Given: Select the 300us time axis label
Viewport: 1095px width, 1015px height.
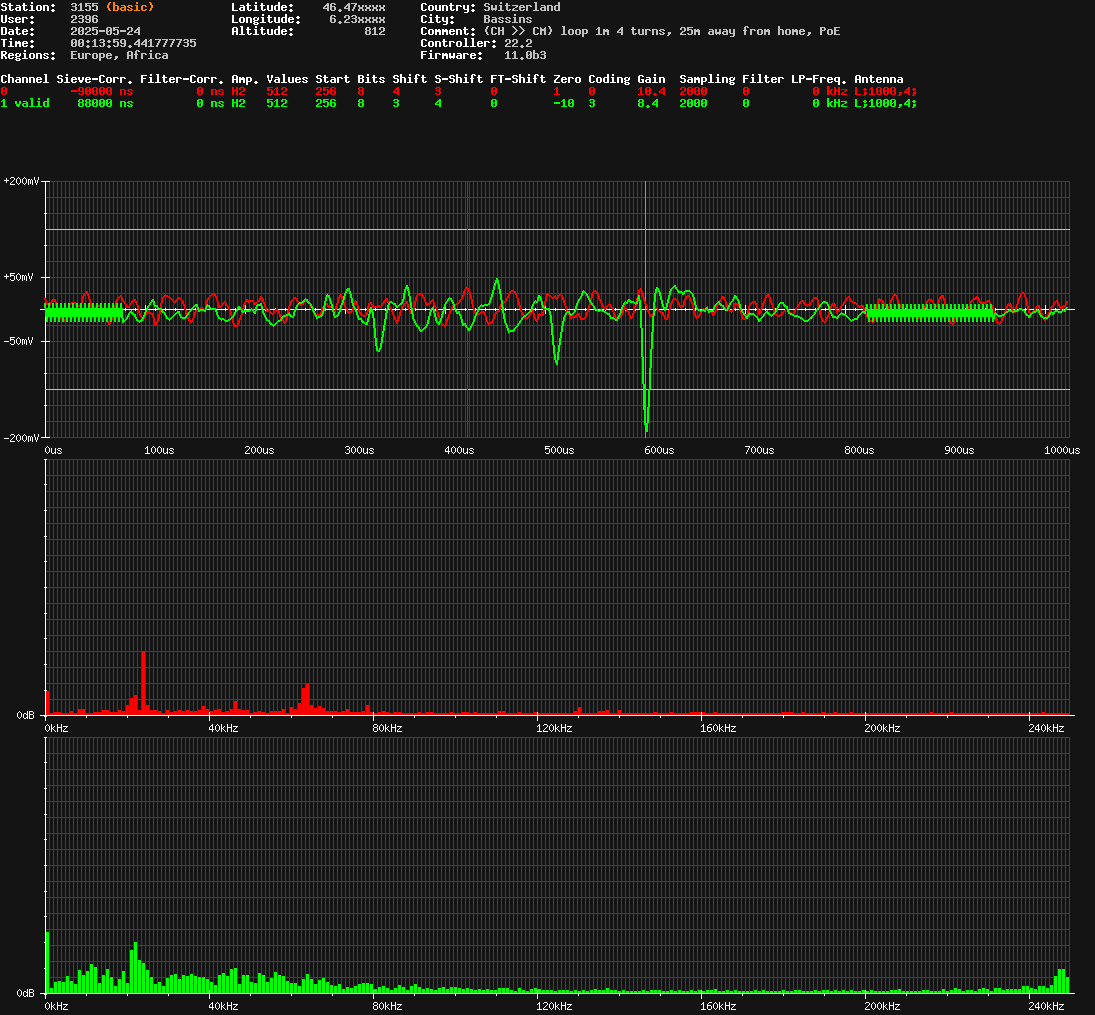Looking at the screenshot, I should coord(359,450).
